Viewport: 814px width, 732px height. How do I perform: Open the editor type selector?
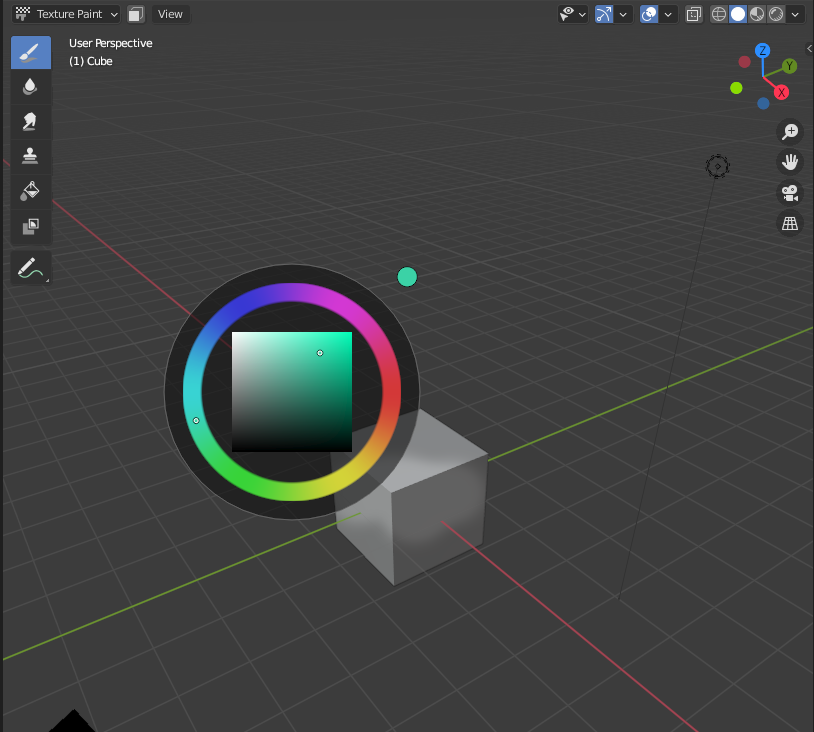pyautogui.click(x=22, y=13)
